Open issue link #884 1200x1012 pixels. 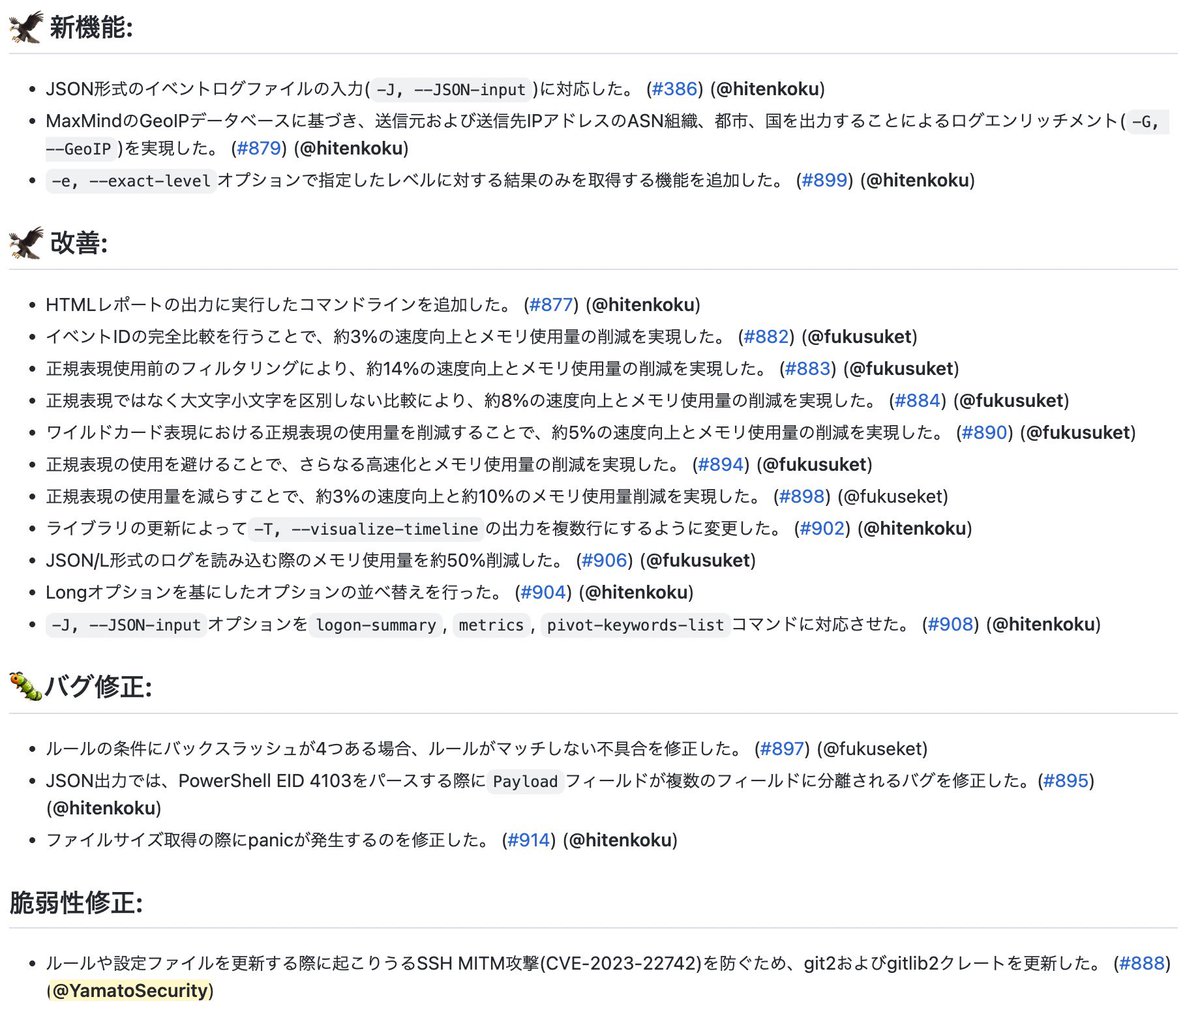[x=918, y=401]
